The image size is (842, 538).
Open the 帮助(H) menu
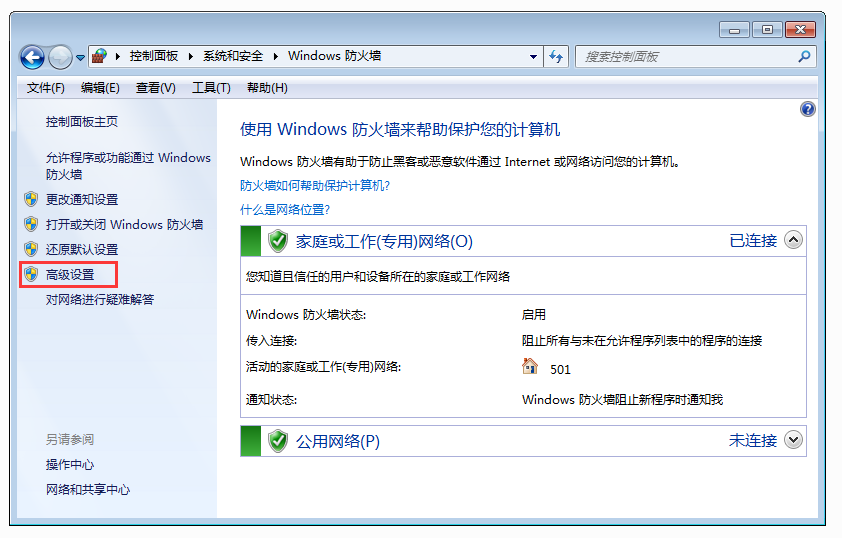point(267,88)
